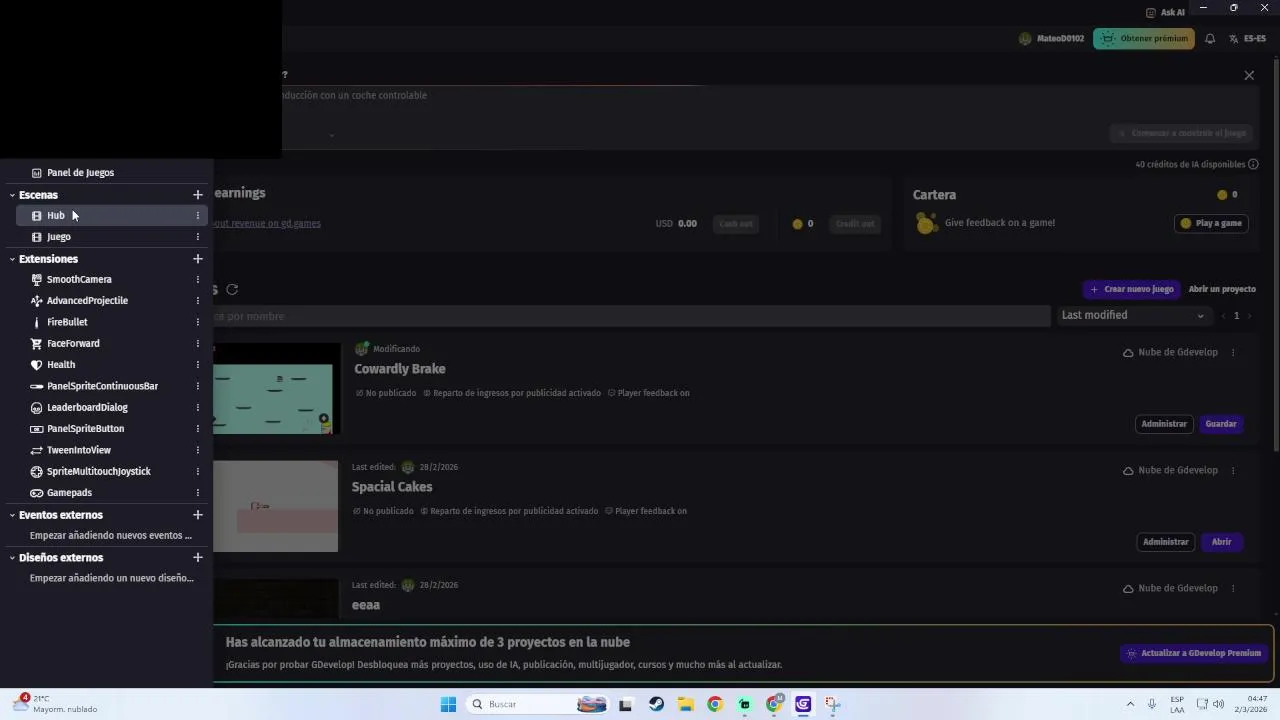This screenshot has height=720, width=1280.
Task: Click 'Empezar añadiendo nuevos eventos' text
Action: pos(111,536)
